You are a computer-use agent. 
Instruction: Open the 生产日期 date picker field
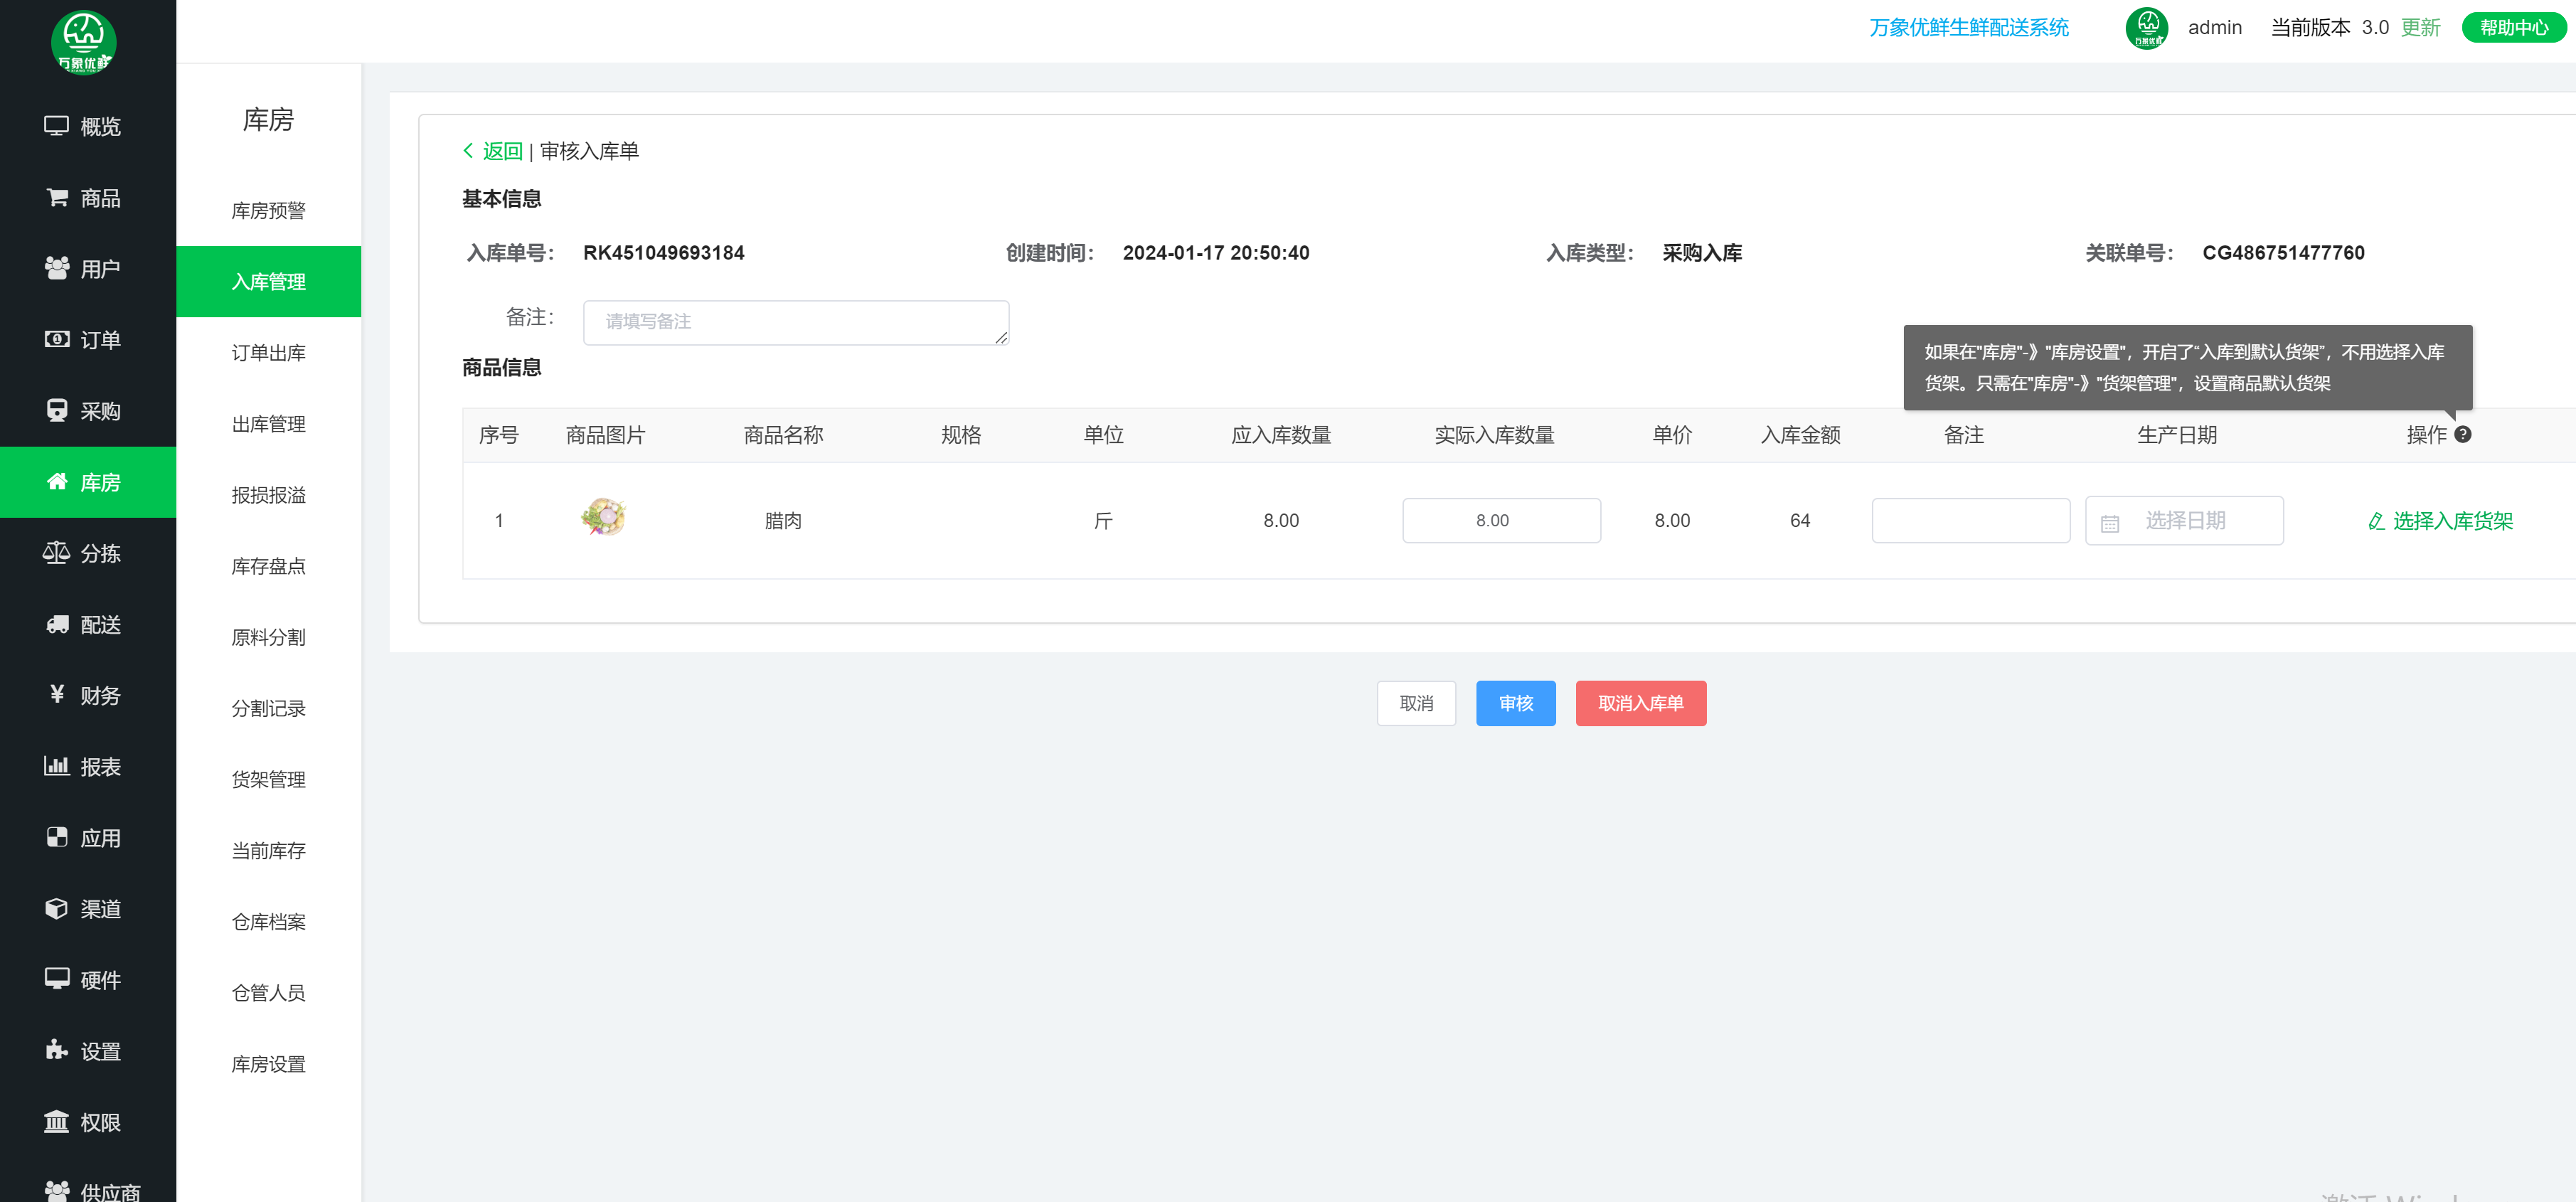point(2184,521)
